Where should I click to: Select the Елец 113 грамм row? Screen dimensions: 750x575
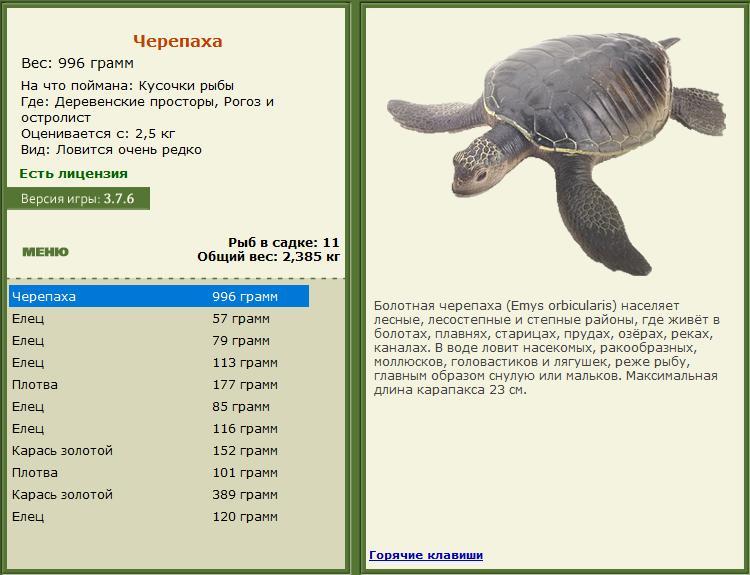tap(159, 363)
